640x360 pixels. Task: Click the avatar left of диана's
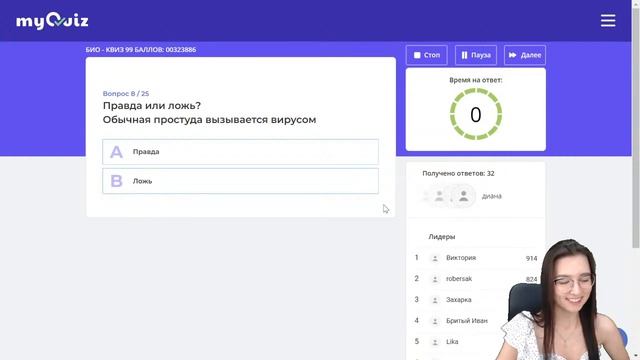439,196
